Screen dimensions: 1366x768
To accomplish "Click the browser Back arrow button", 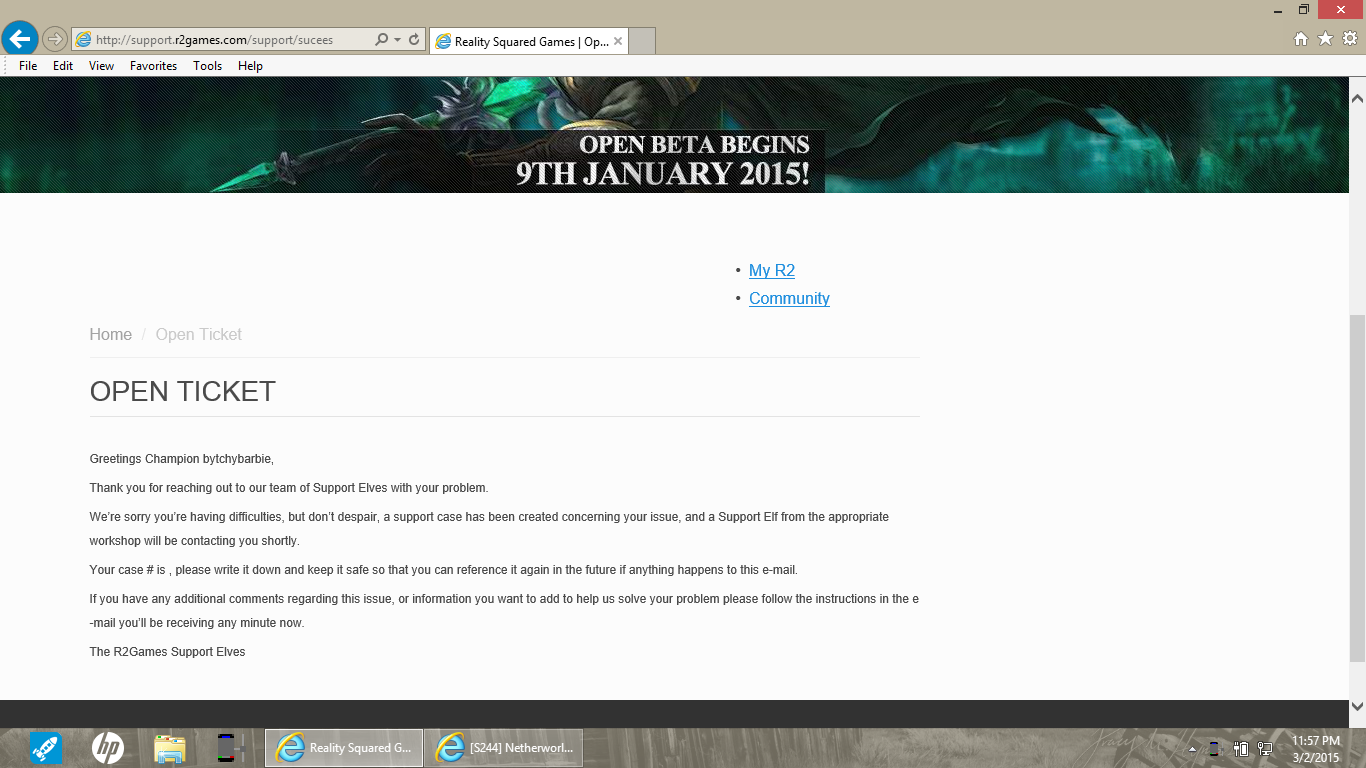I will click(x=19, y=39).
